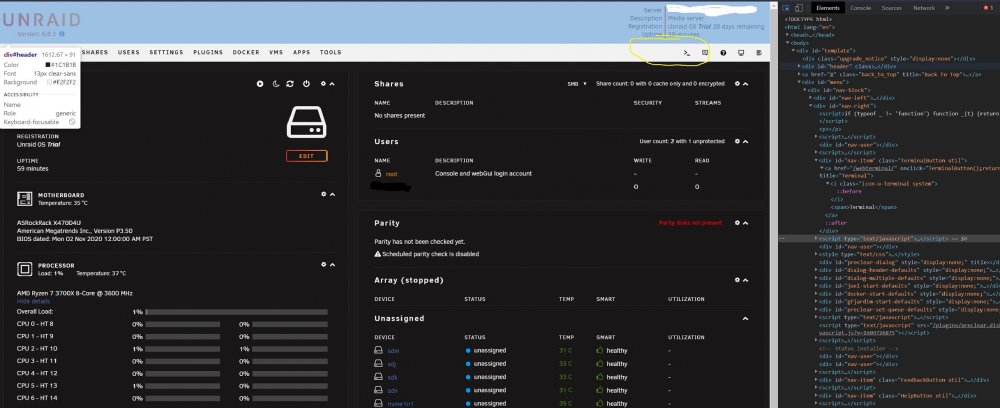Click the Reboot arrows icon
This screenshot has height=408, width=1000.
click(x=290, y=84)
